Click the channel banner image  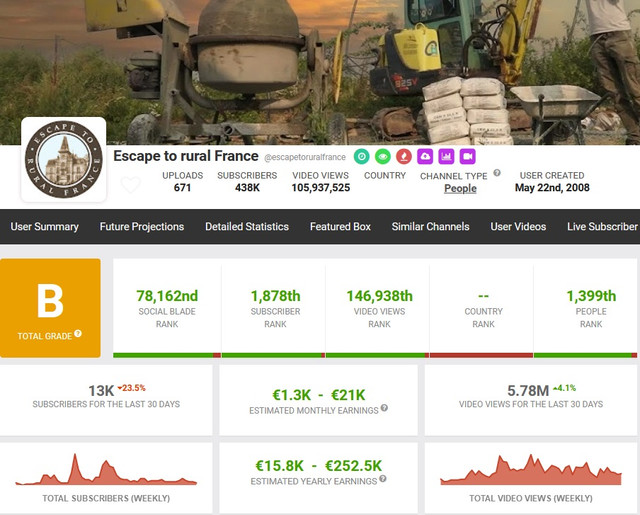[320, 72]
